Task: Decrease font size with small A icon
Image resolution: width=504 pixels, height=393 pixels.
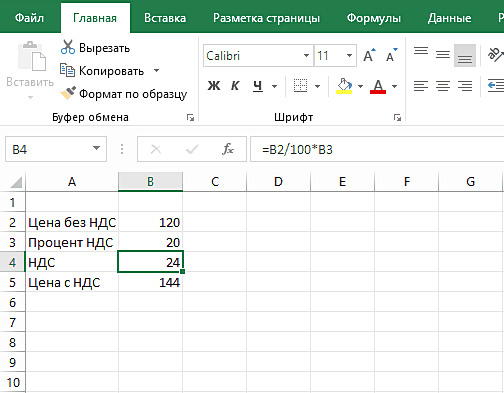Action: [x=391, y=55]
